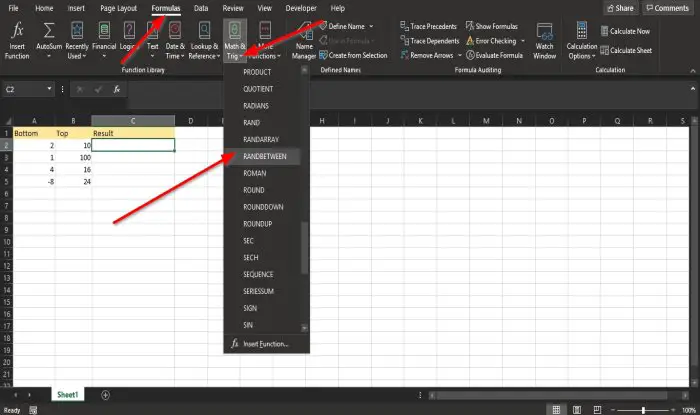Open the Insert Function dialog icon

(x=17, y=30)
